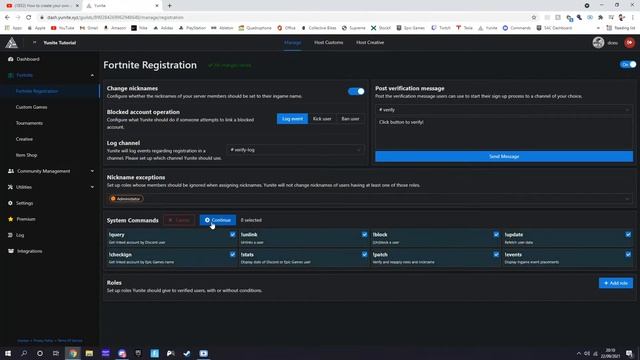The height and width of the screenshot is (360, 640).
Task: Open the YouTube bookmark
Action: pos(63,28)
